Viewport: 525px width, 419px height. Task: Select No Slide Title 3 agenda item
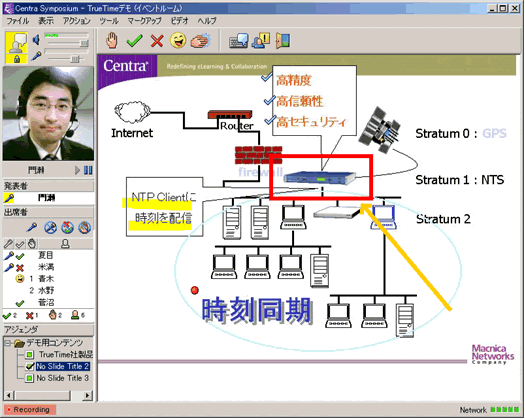tap(62, 378)
